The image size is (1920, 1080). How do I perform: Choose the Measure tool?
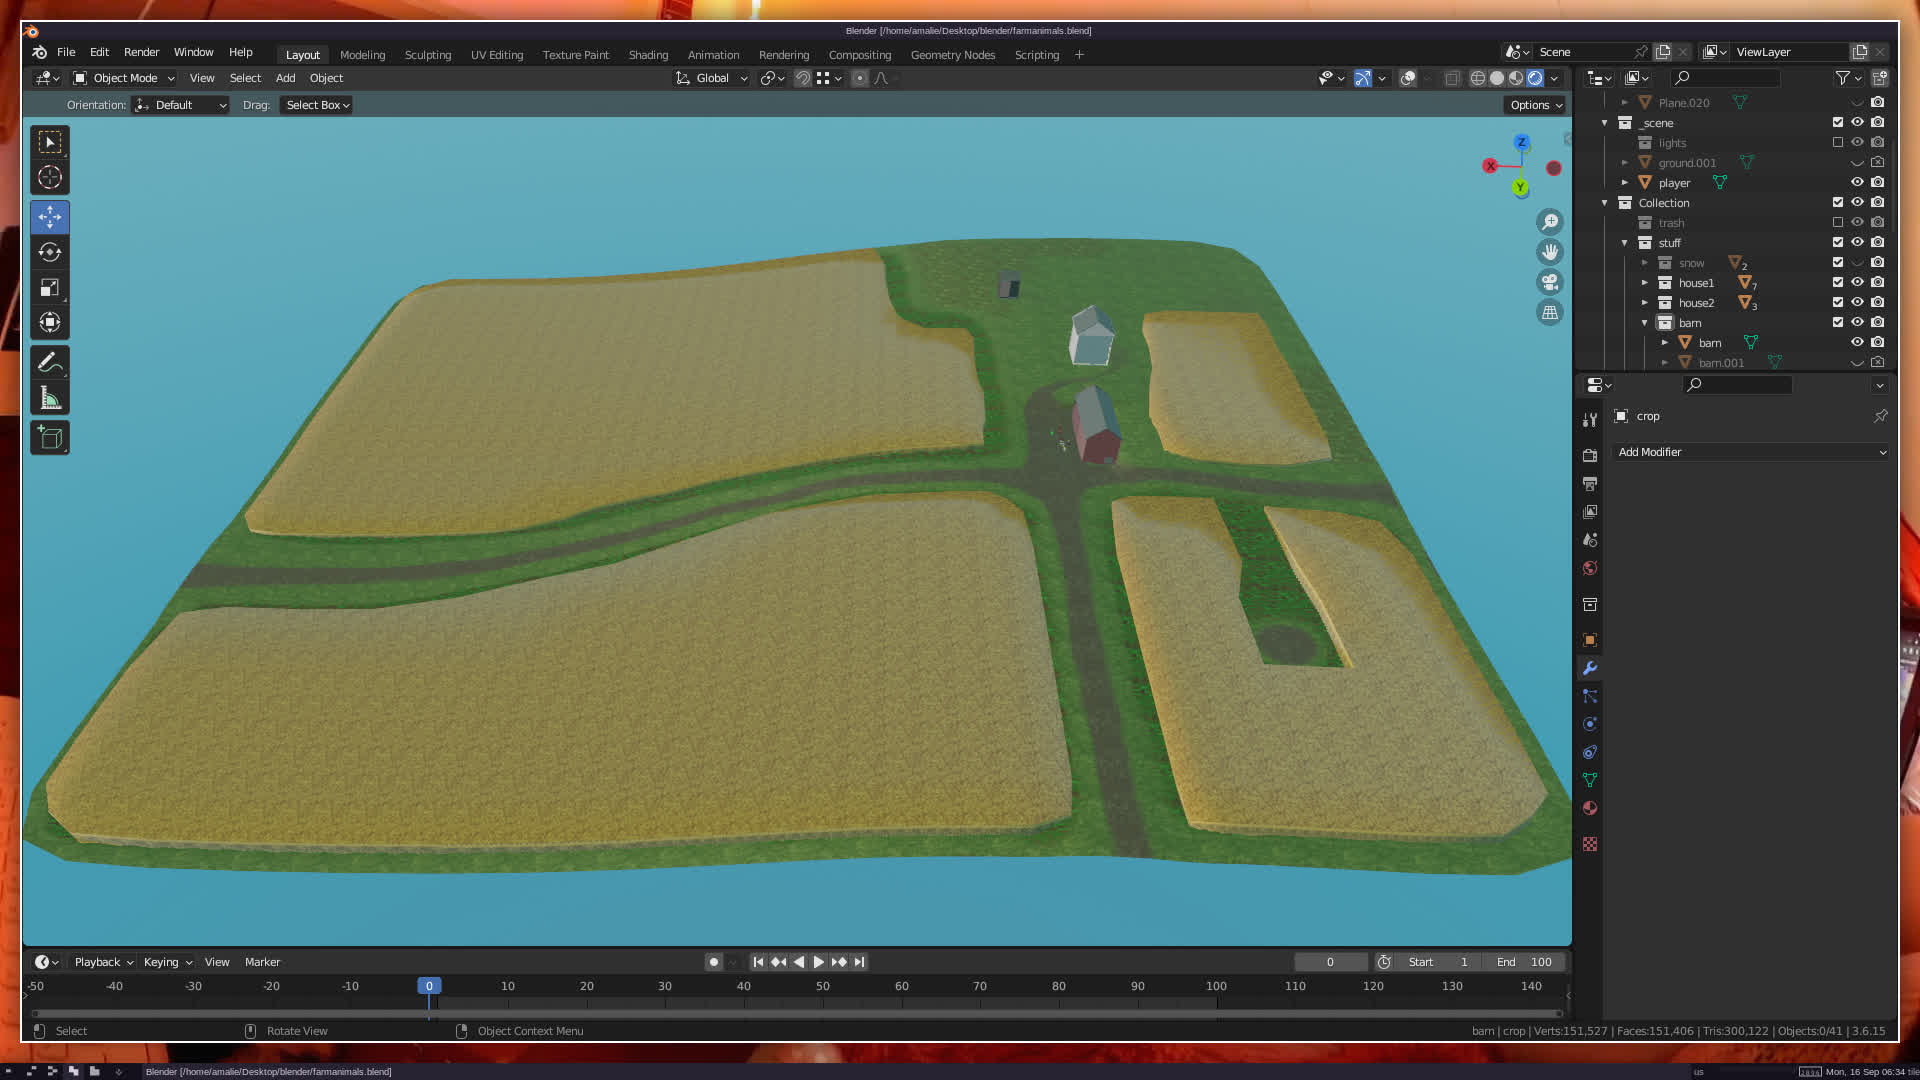50,399
